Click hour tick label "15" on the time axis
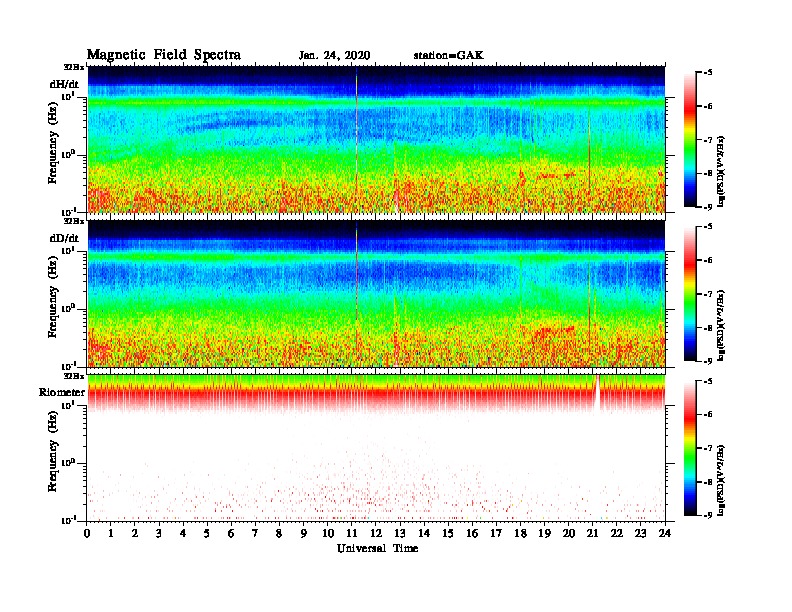The height and width of the screenshot is (612, 792). coord(448,533)
